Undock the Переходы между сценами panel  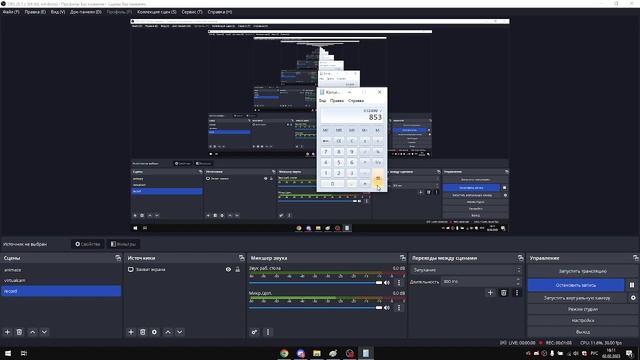(x=520, y=258)
